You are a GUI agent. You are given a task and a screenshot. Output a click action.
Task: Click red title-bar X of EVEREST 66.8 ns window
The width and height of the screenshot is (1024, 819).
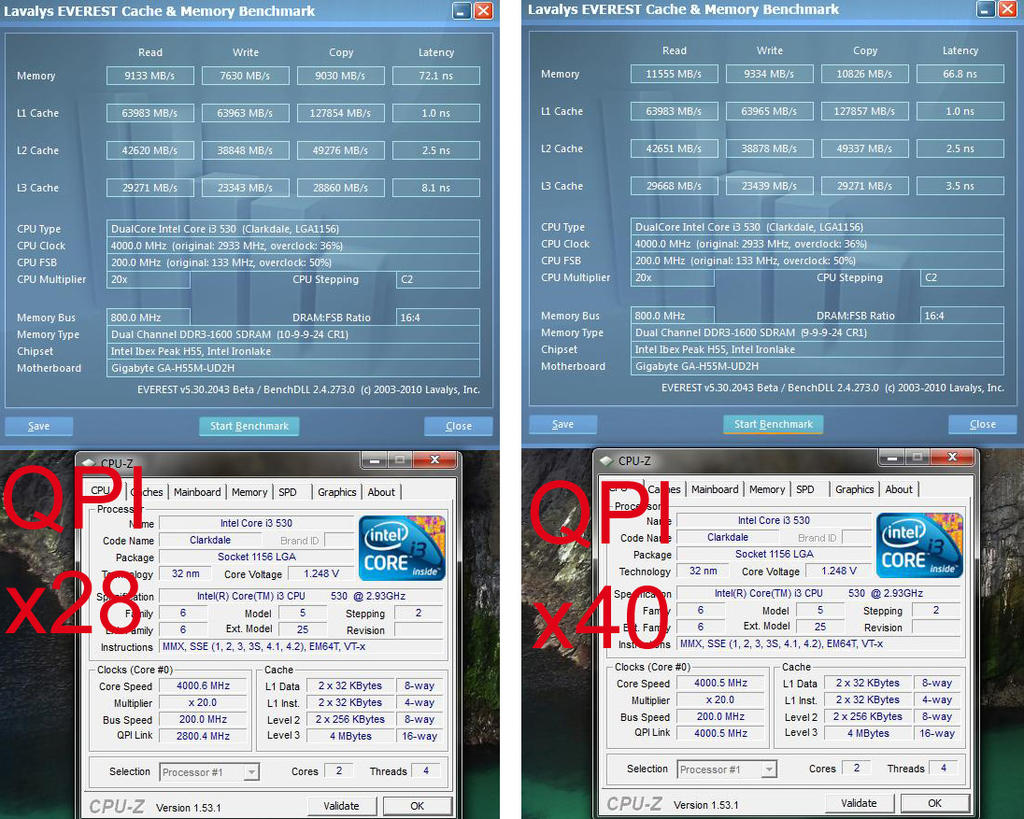1008,9
